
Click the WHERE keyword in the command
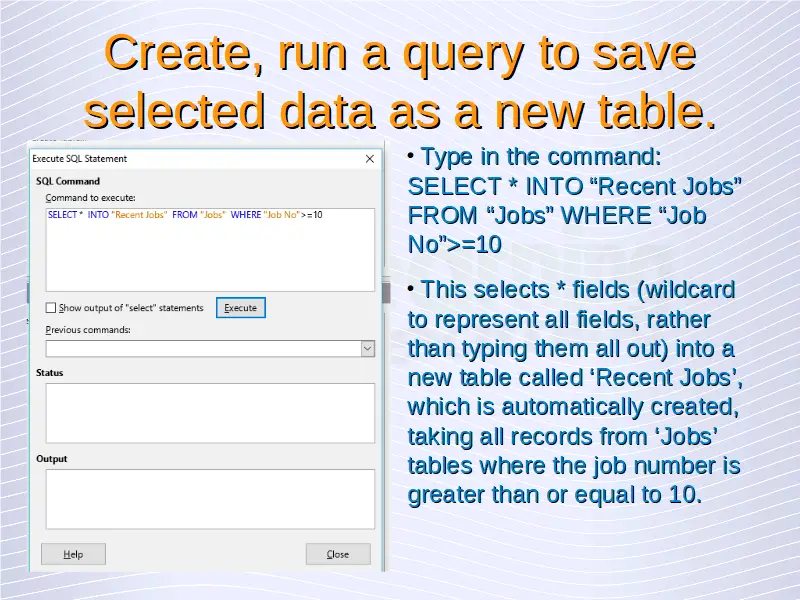coord(246,215)
